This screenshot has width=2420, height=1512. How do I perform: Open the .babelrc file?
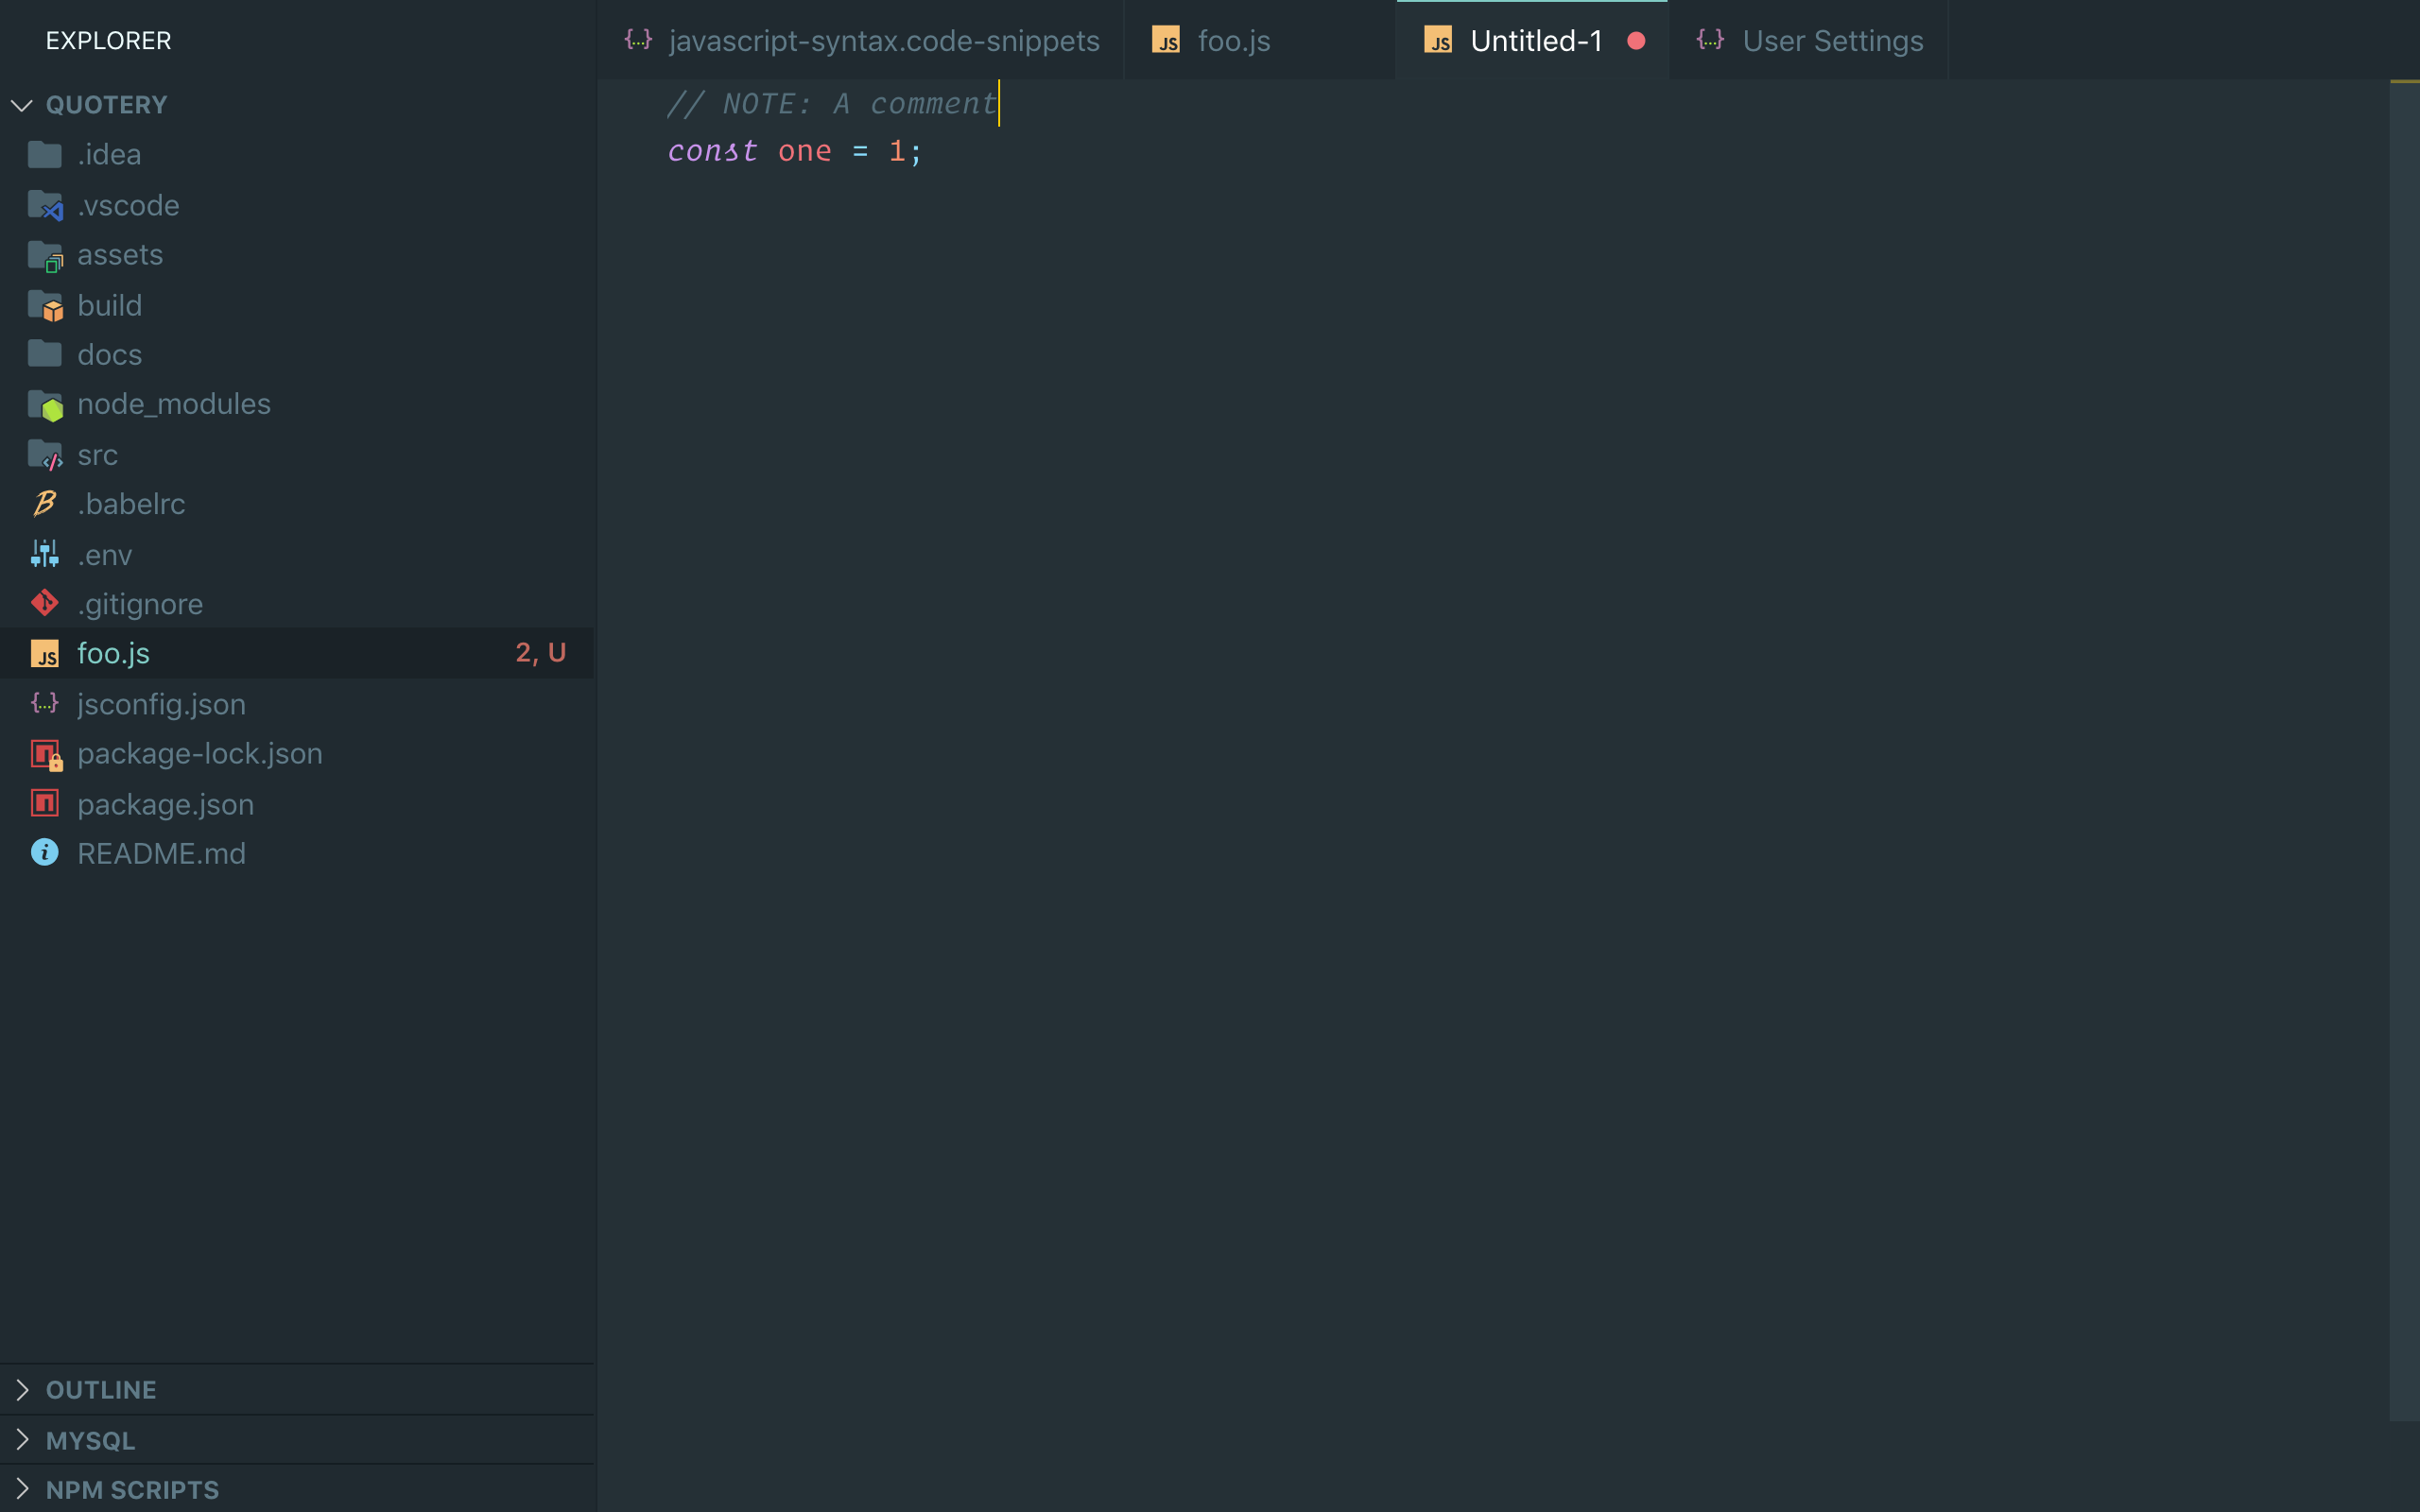pos(297,504)
